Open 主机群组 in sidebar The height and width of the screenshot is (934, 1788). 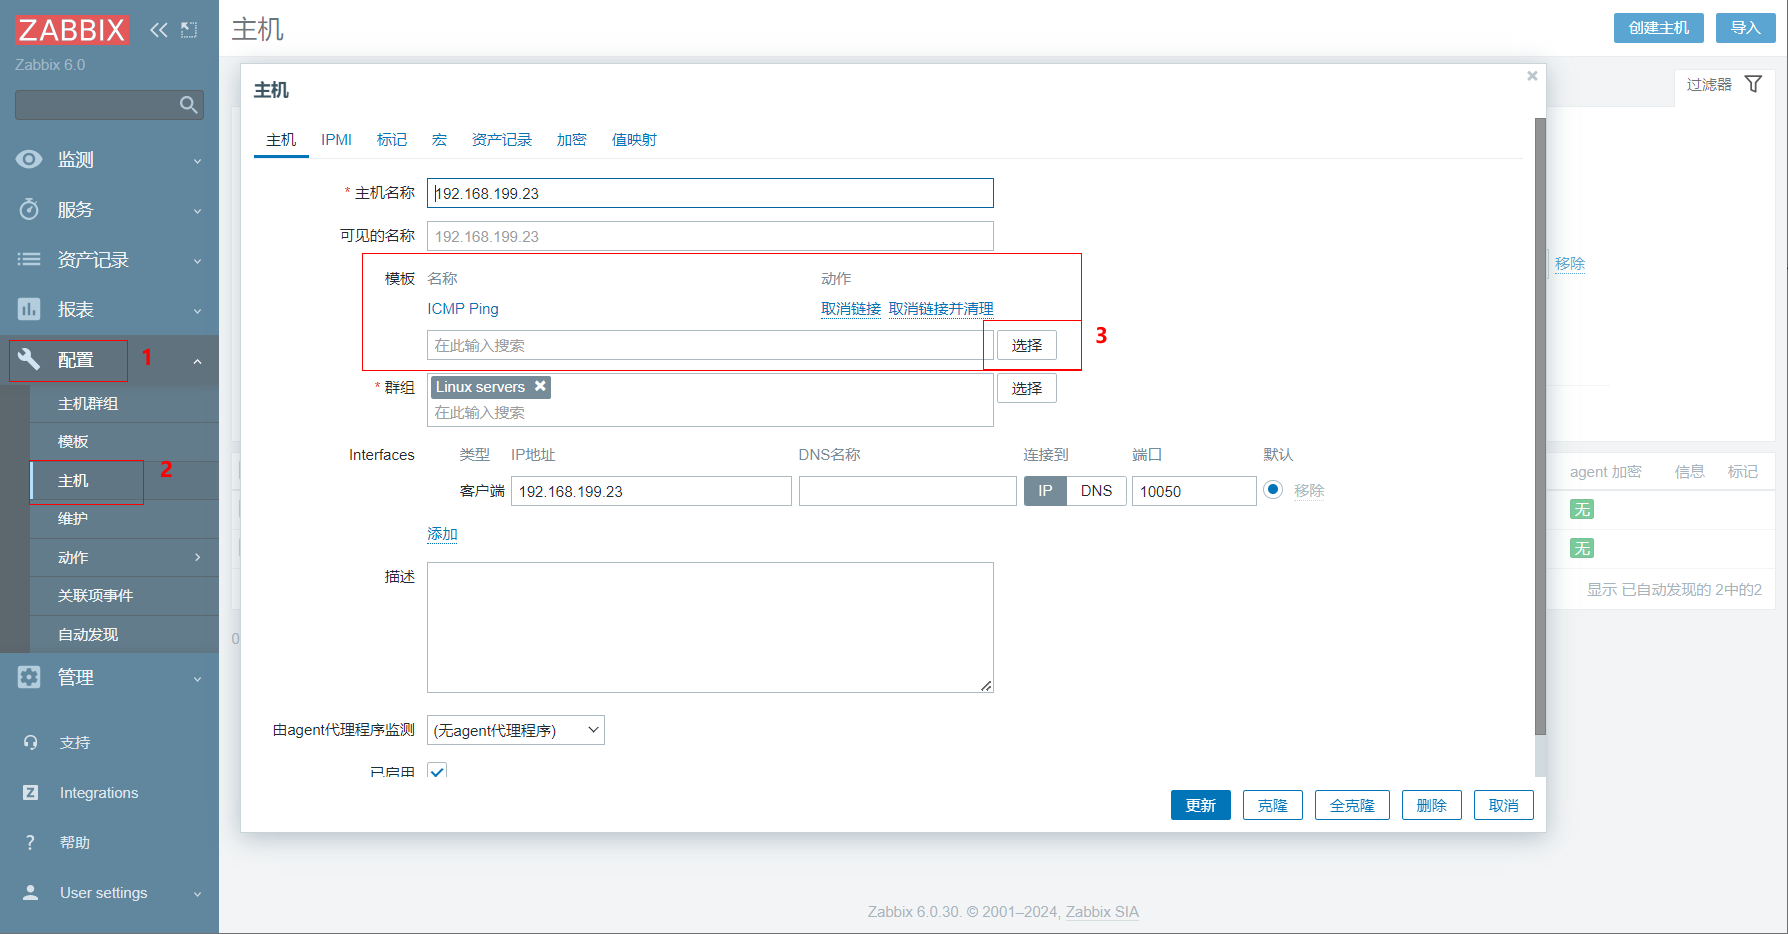point(124,403)
